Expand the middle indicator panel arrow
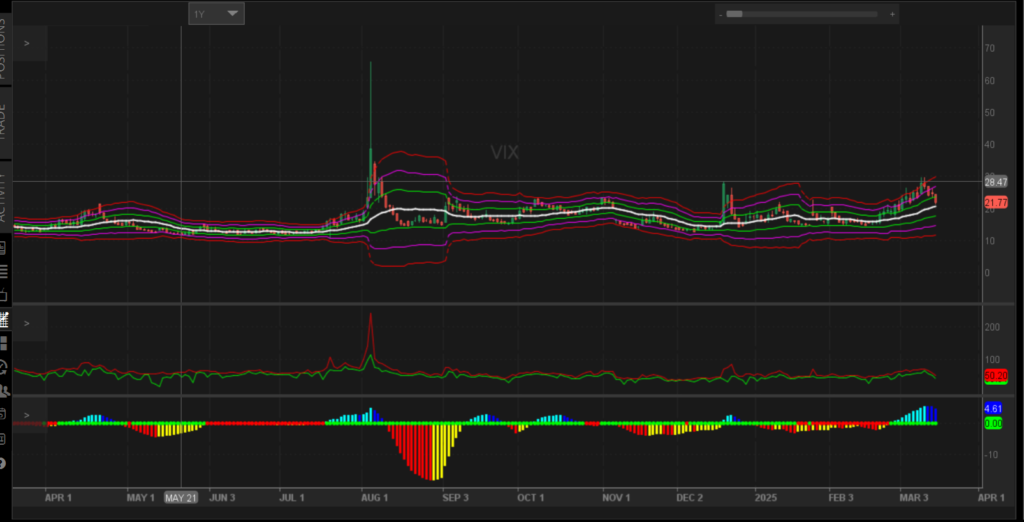Screen dimensions: 1024x522 27,323
